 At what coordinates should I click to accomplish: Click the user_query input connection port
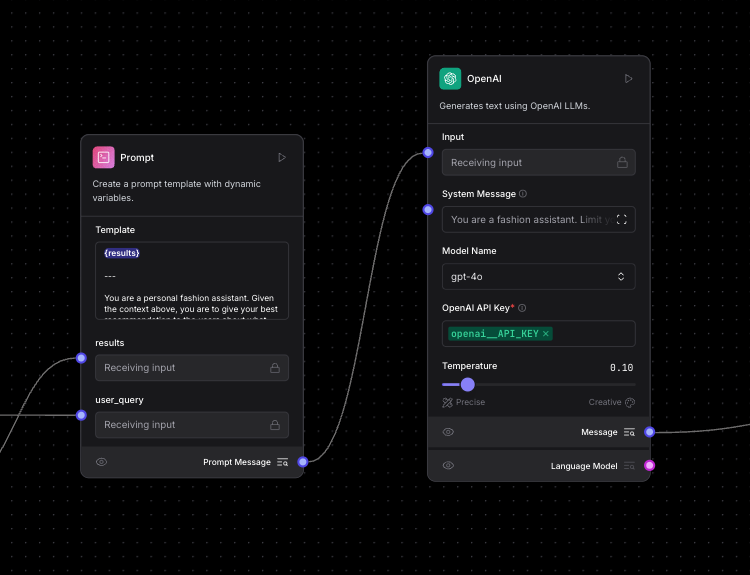pos(81,415)
